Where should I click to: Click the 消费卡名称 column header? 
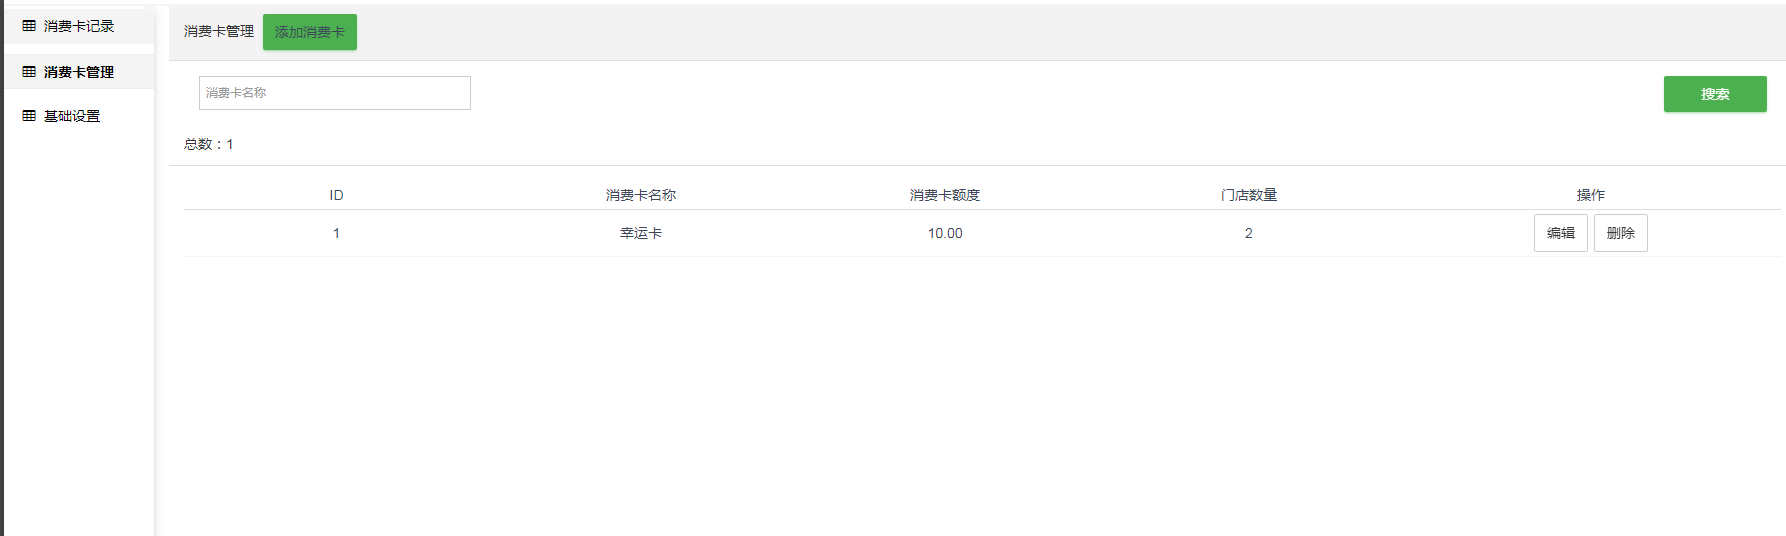coord(641,195)
